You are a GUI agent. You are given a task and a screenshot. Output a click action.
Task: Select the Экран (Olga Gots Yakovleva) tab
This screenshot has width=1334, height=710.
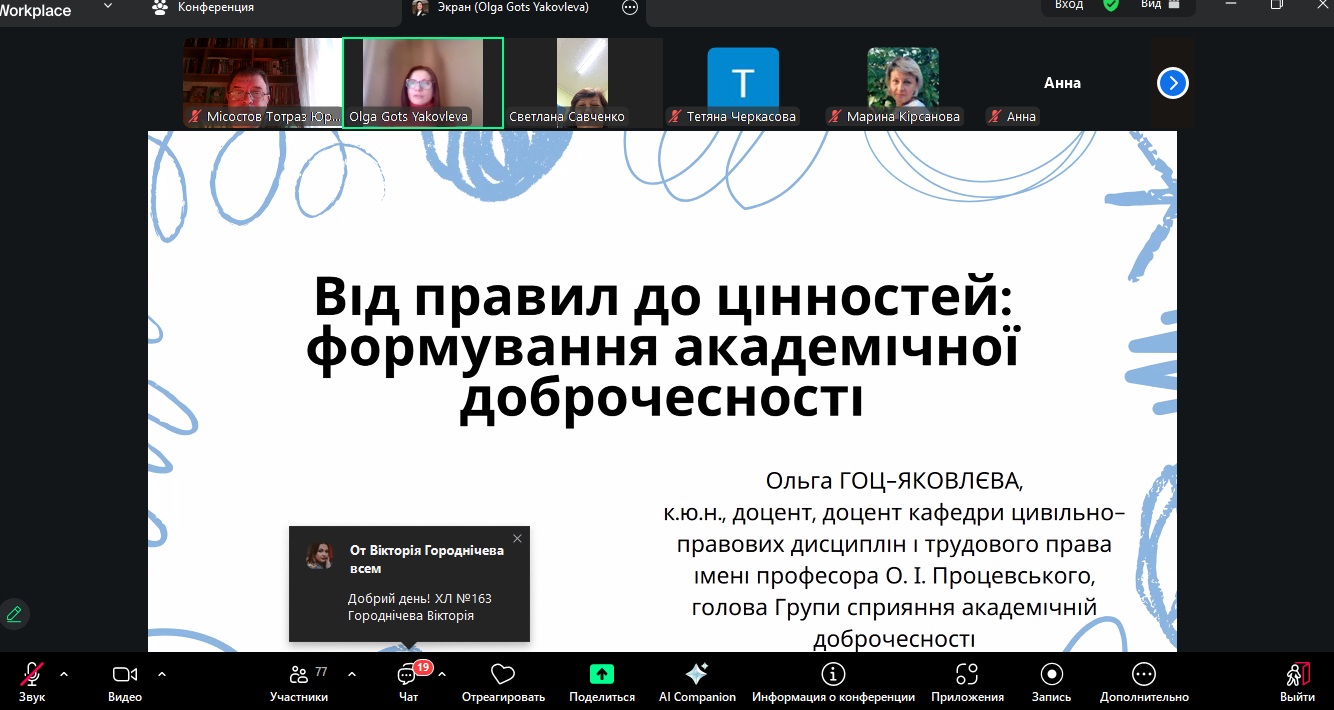click(x=500, y=8)
